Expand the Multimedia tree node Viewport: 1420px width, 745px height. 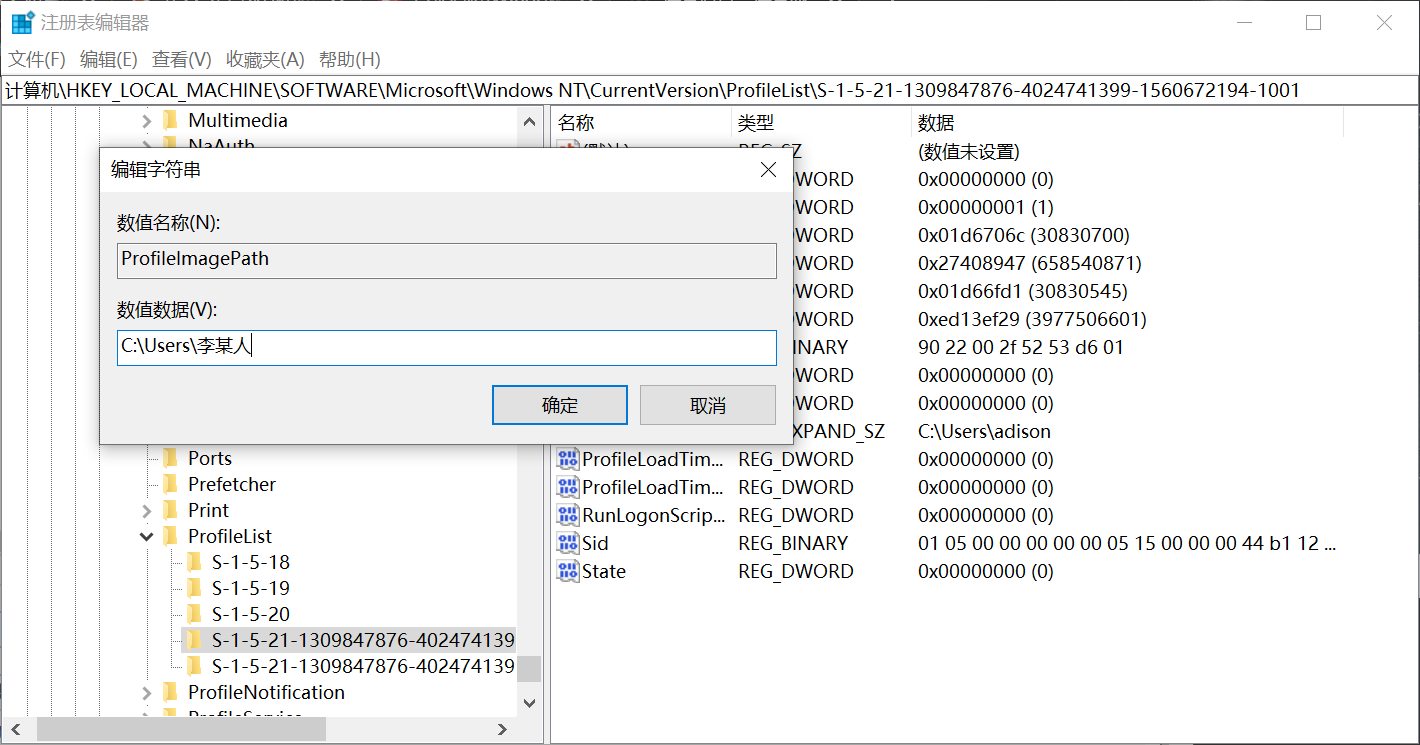(x=147, y=121)
